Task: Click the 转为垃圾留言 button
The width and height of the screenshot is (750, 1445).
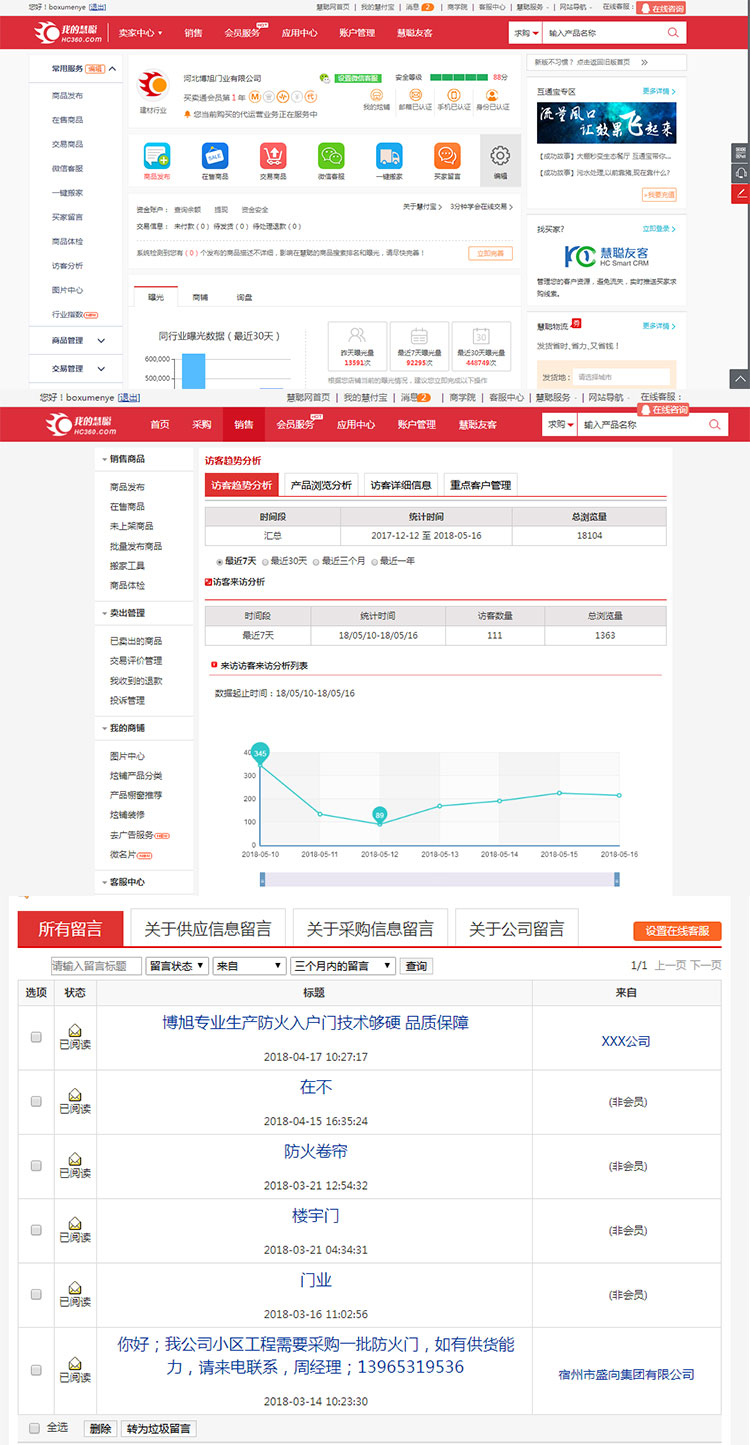Action: pos(158,1429)
